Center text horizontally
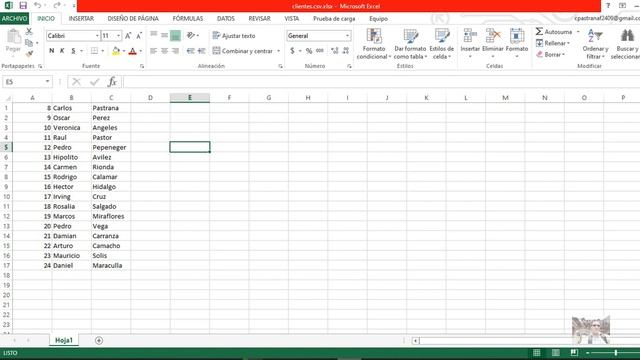Viewport: 640px width, 360px height. pos(164,51)
